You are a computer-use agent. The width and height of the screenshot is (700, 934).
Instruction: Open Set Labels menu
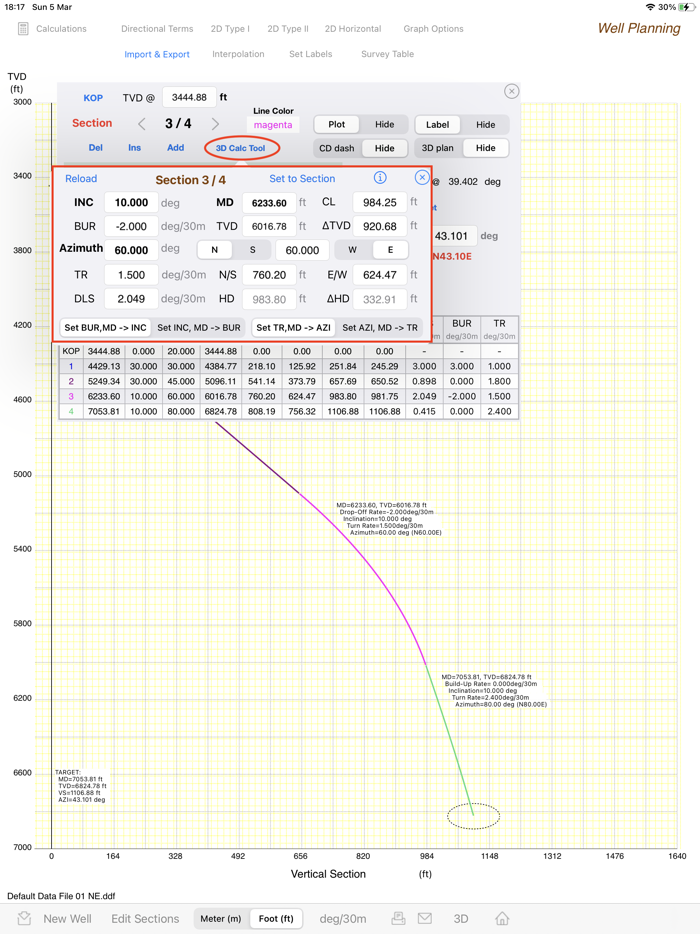(x=310, y=54)
